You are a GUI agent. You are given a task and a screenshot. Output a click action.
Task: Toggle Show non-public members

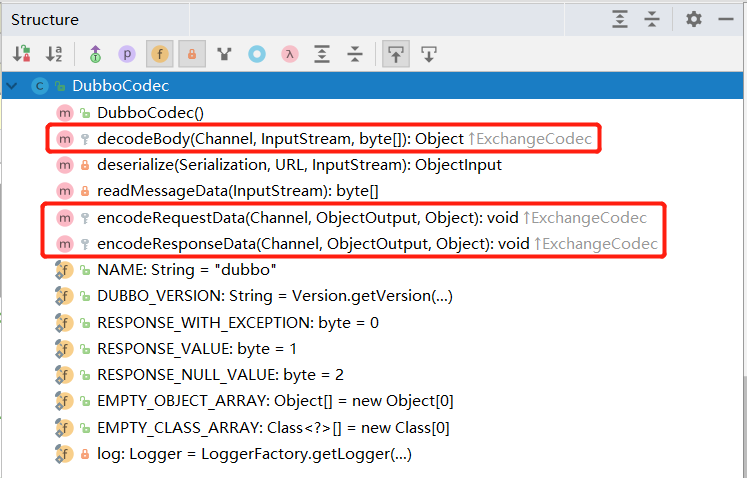click(x=192, y=54)
